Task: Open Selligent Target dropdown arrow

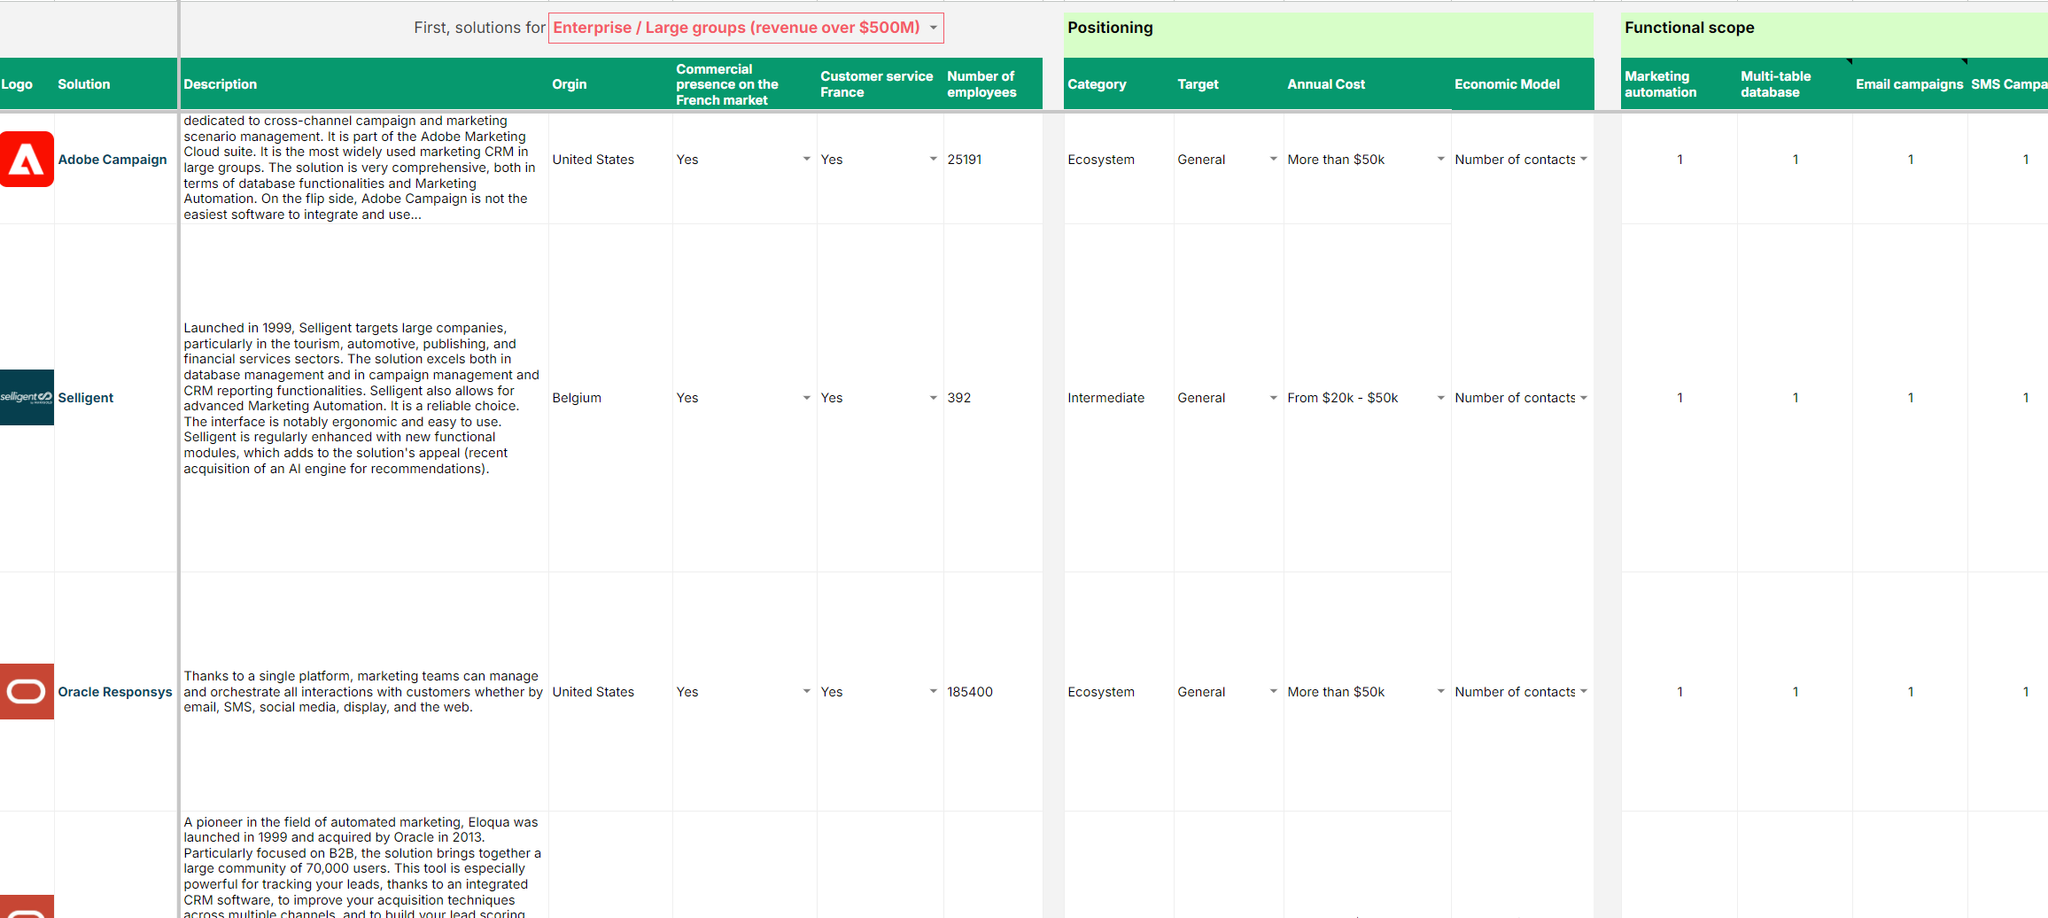Action: 1273,398
